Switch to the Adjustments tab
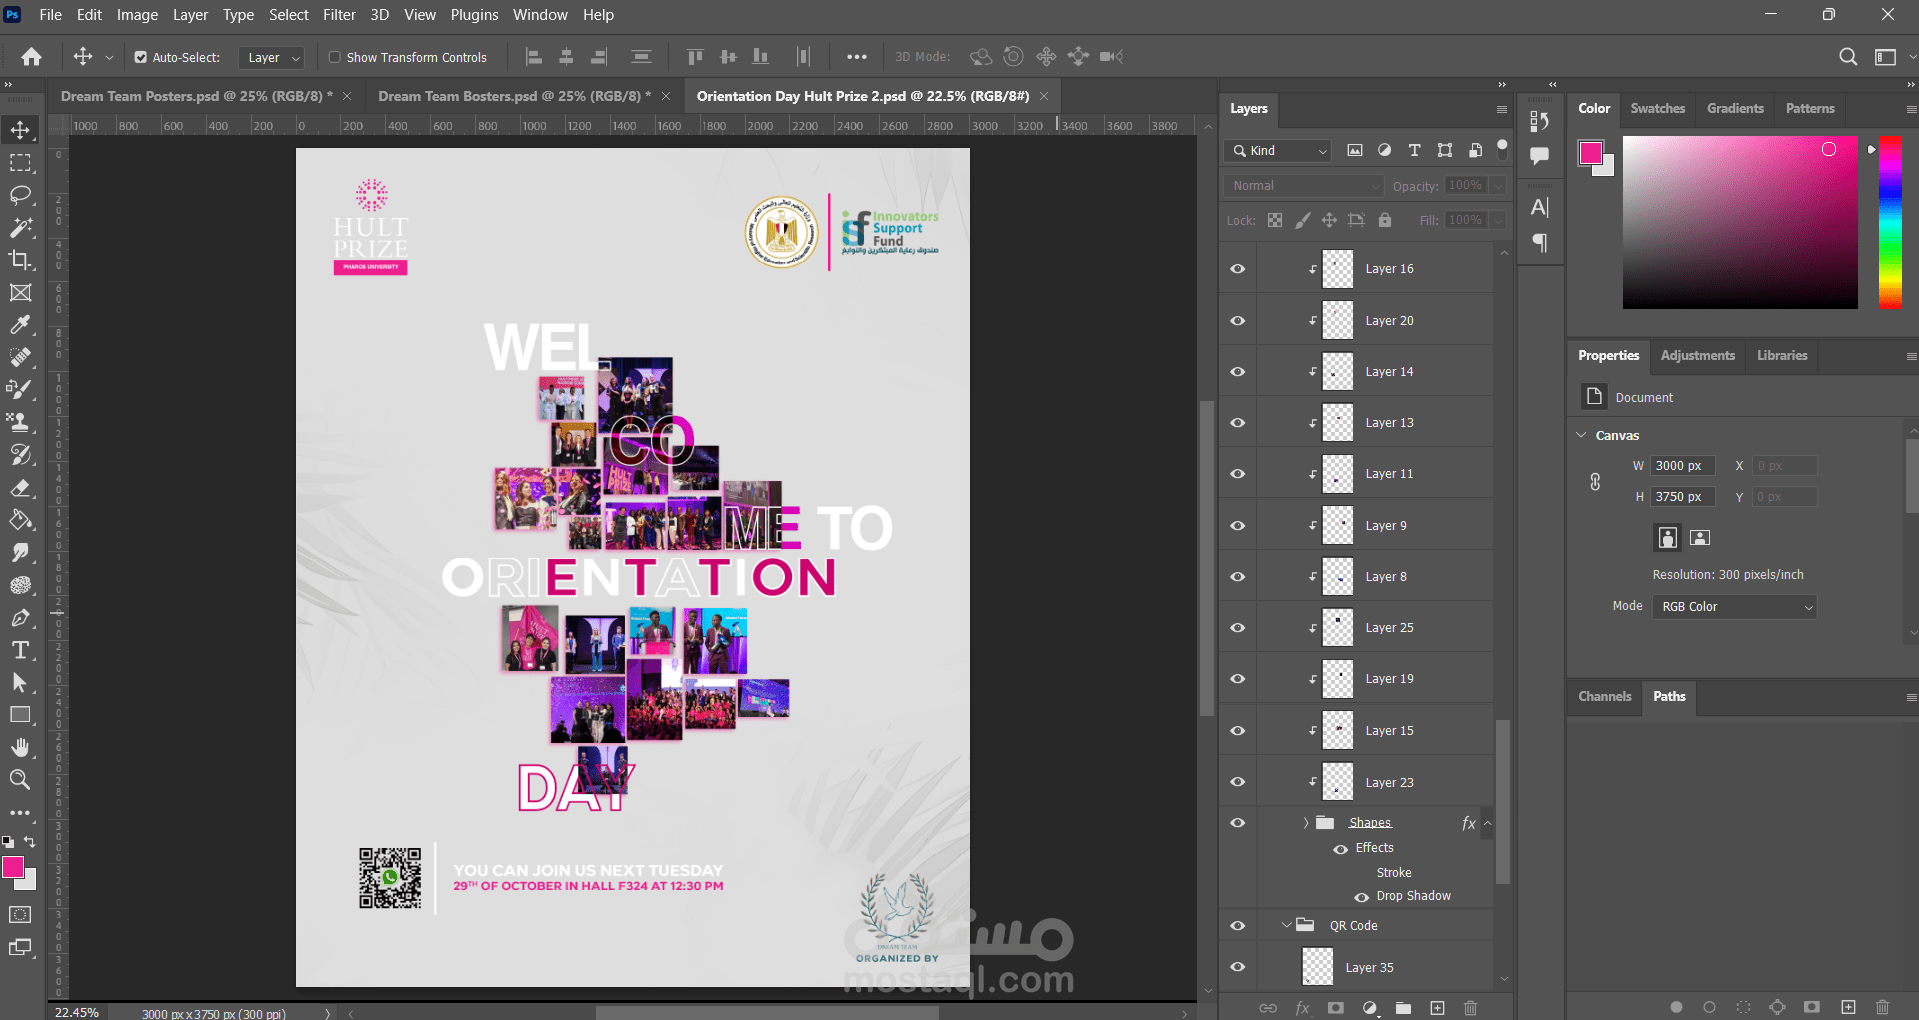Image resolution: width=1919 pixels, height=1020 pixels. click(x=1697, y=355)
